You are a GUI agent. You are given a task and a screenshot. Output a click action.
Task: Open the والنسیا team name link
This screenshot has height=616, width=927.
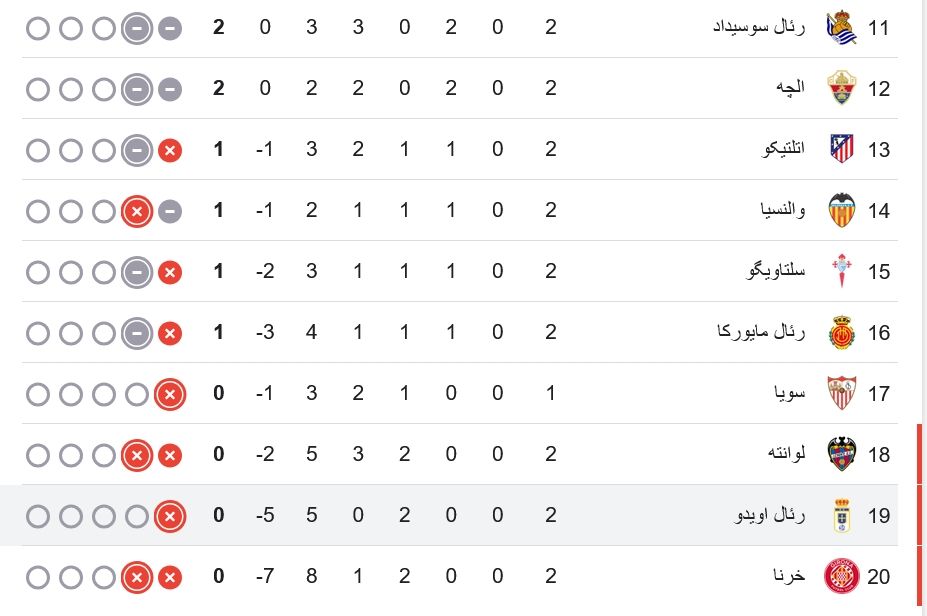[783, 210]
